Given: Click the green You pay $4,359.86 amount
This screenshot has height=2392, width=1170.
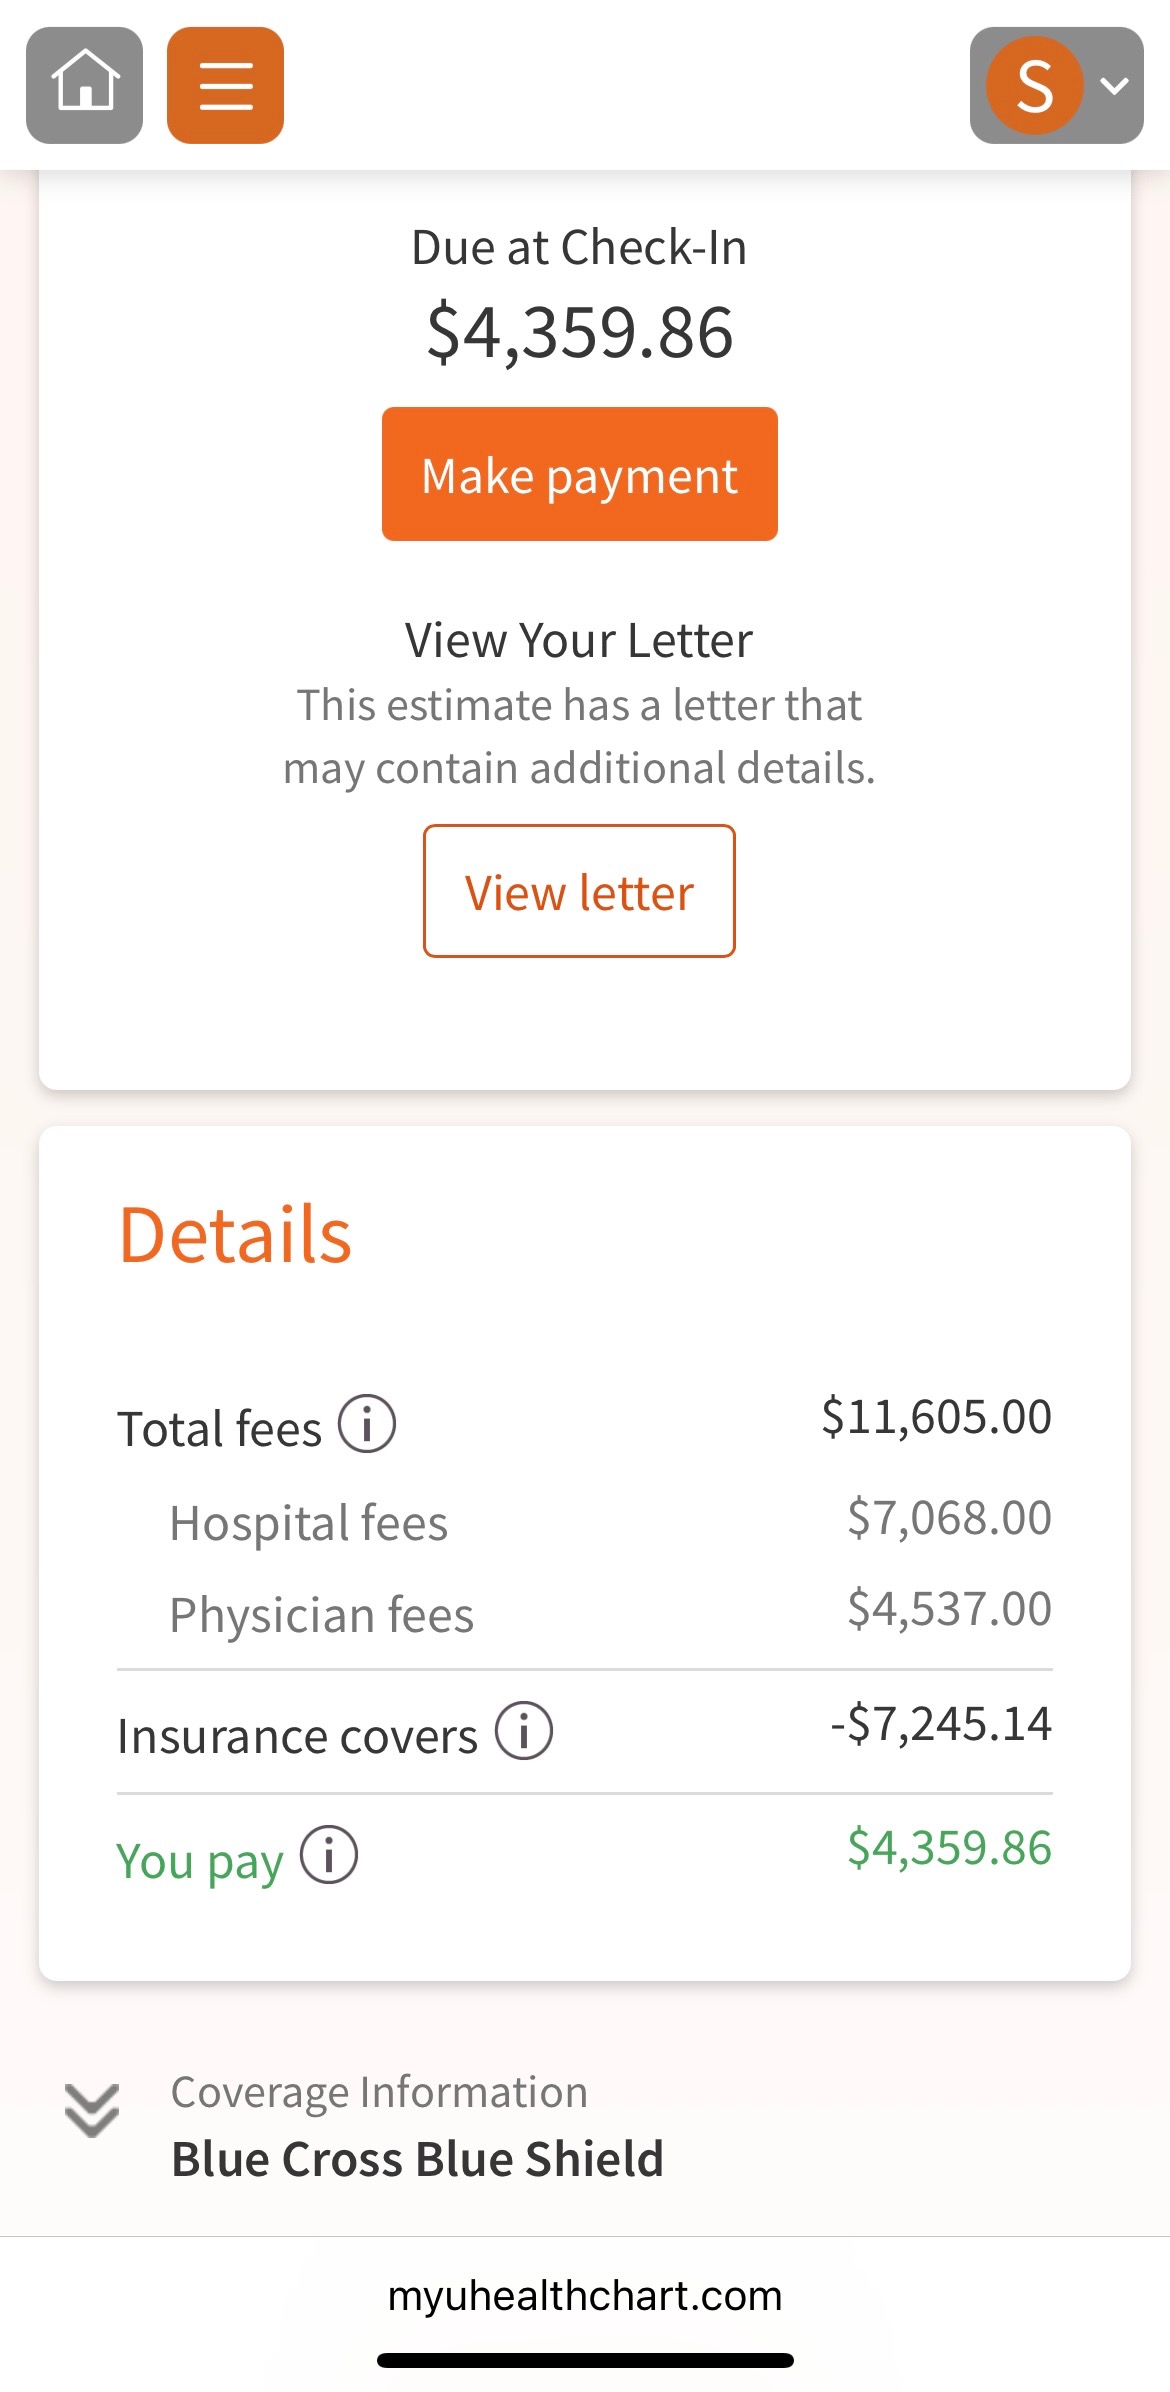Looking at the screenshot, I should click(949, 1847).
